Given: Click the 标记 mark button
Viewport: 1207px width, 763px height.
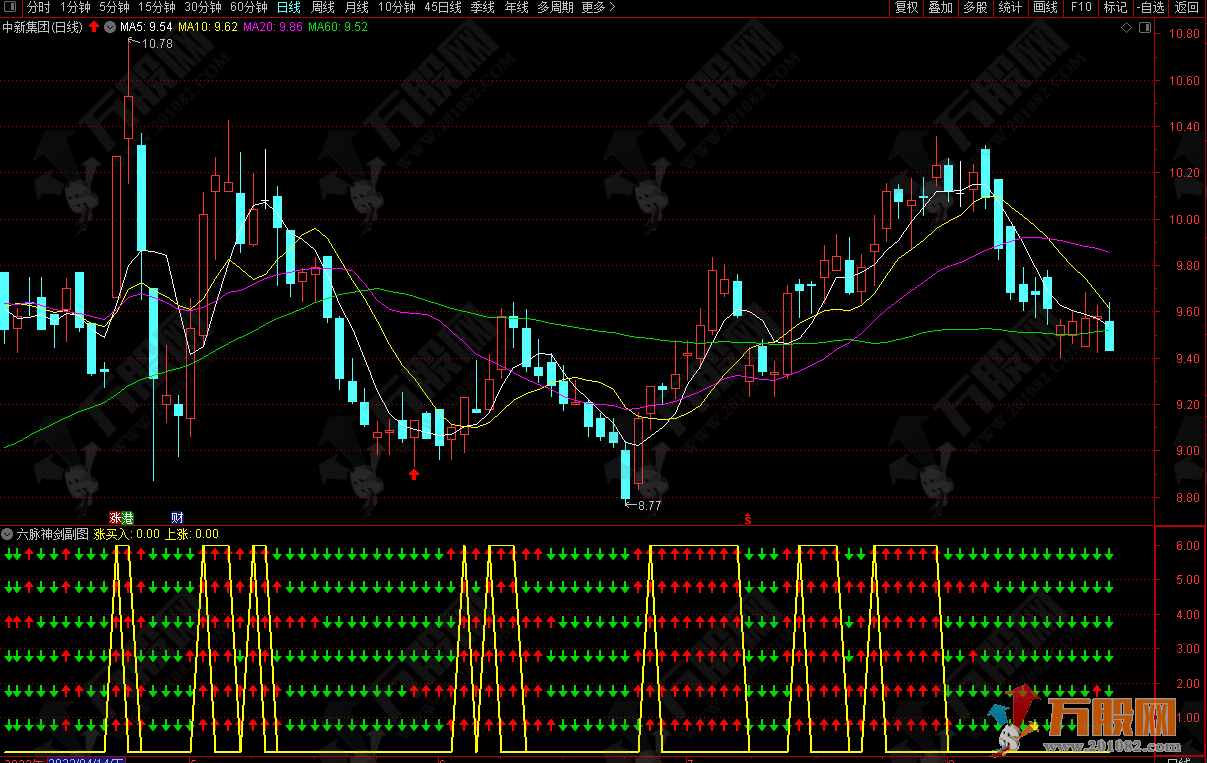Looking at the screenshot, I should click(x=1115, y=7).
